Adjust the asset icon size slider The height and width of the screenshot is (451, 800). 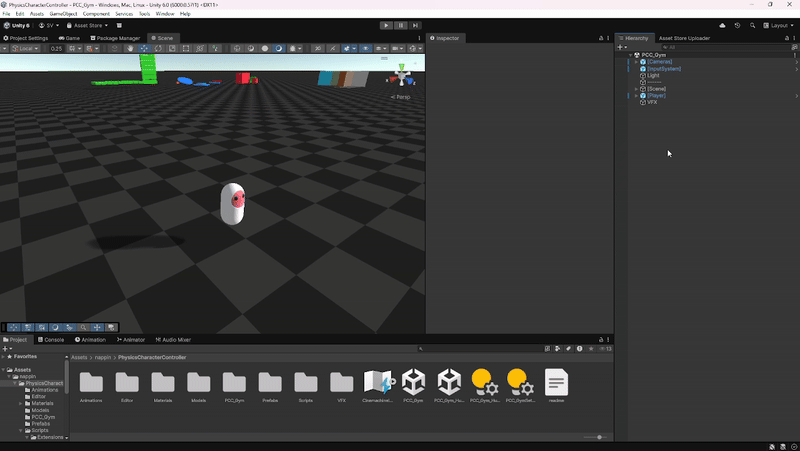(599, 437)
